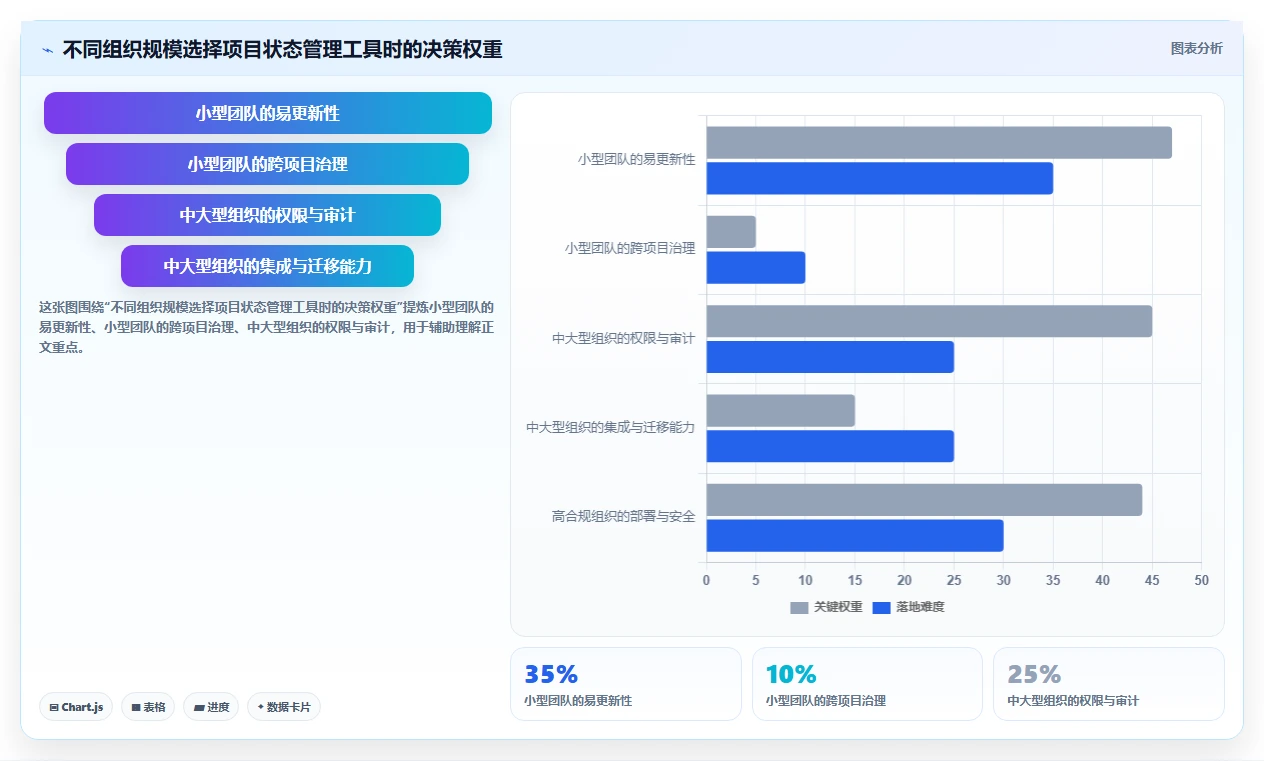
Task: Click the gray bar for 高合规组织的部署与安全
Action: pyautogui.click(x=924, y=500)
